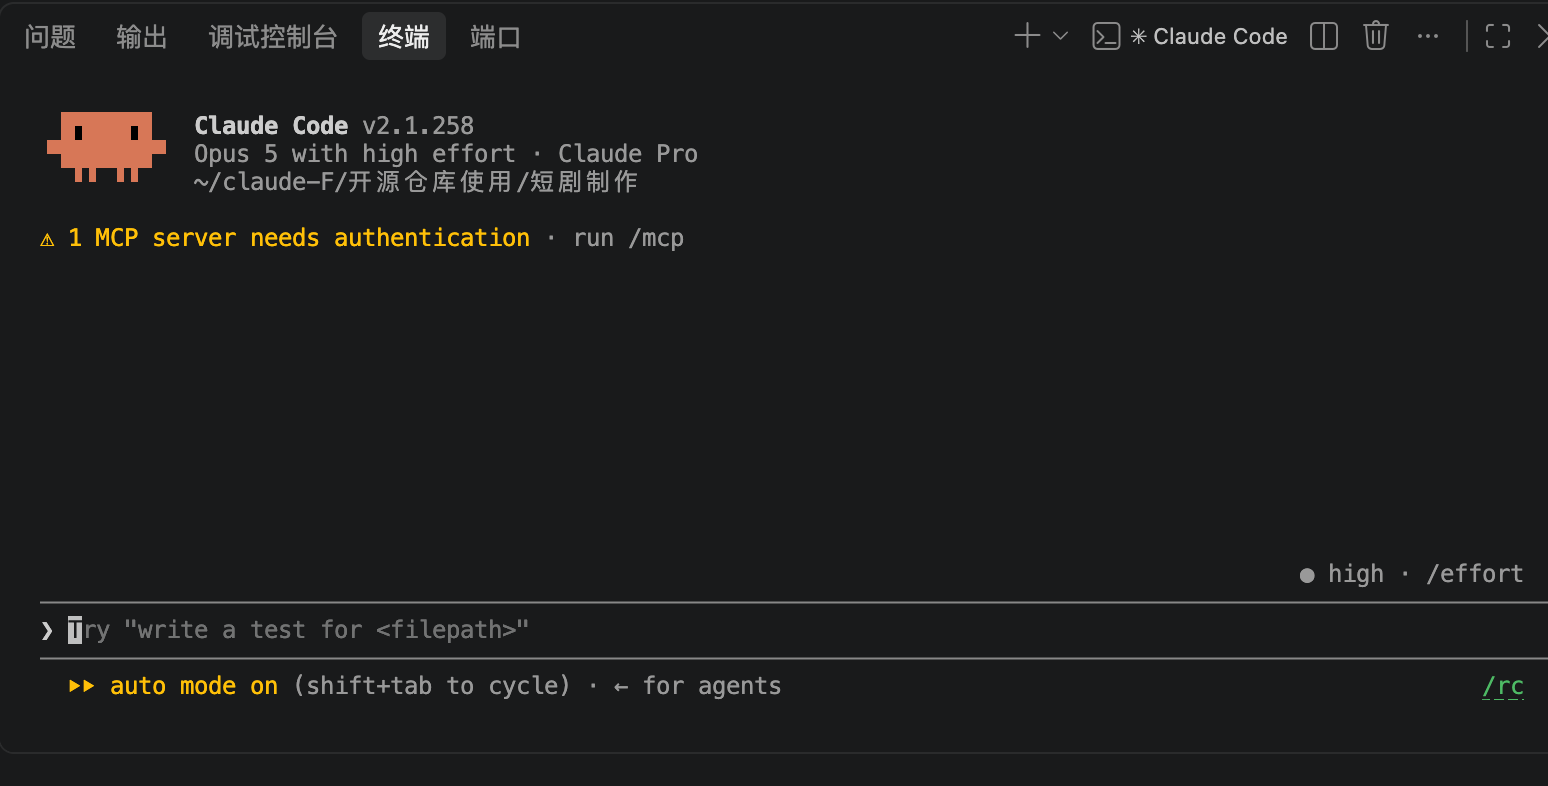Viewport: 1548px width, 786px height.
Task: Open the 问题 panel tab
Action: point(50,37)
